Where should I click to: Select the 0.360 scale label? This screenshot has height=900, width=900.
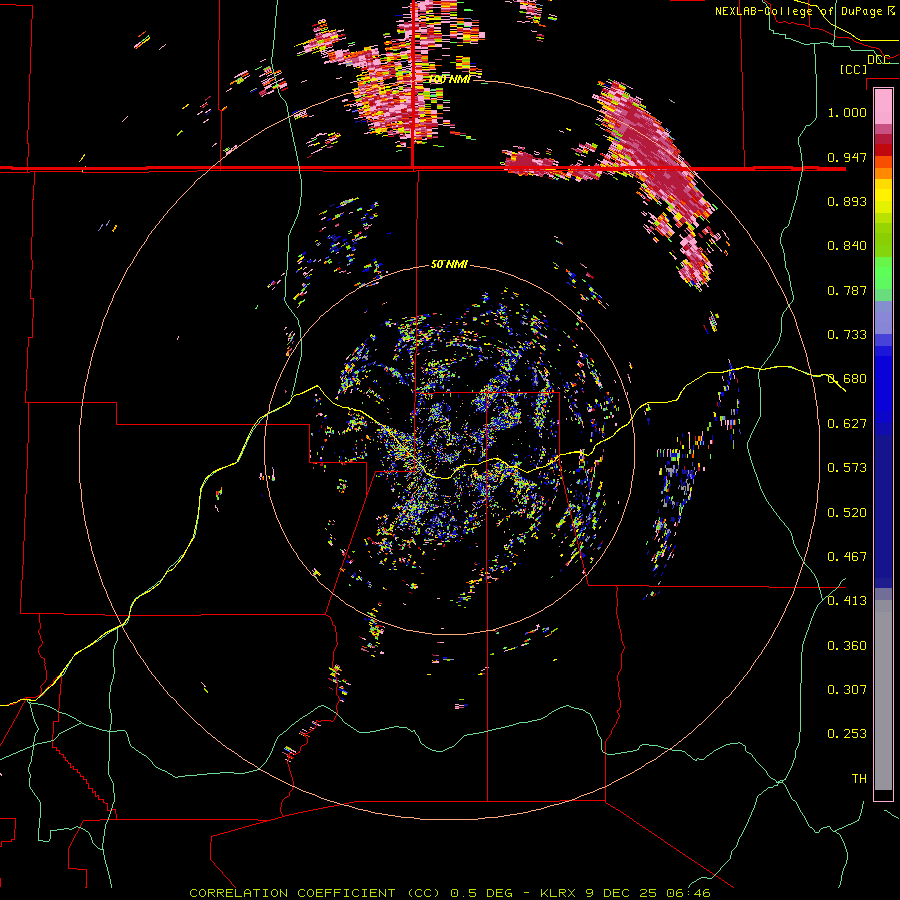[847, 646]
